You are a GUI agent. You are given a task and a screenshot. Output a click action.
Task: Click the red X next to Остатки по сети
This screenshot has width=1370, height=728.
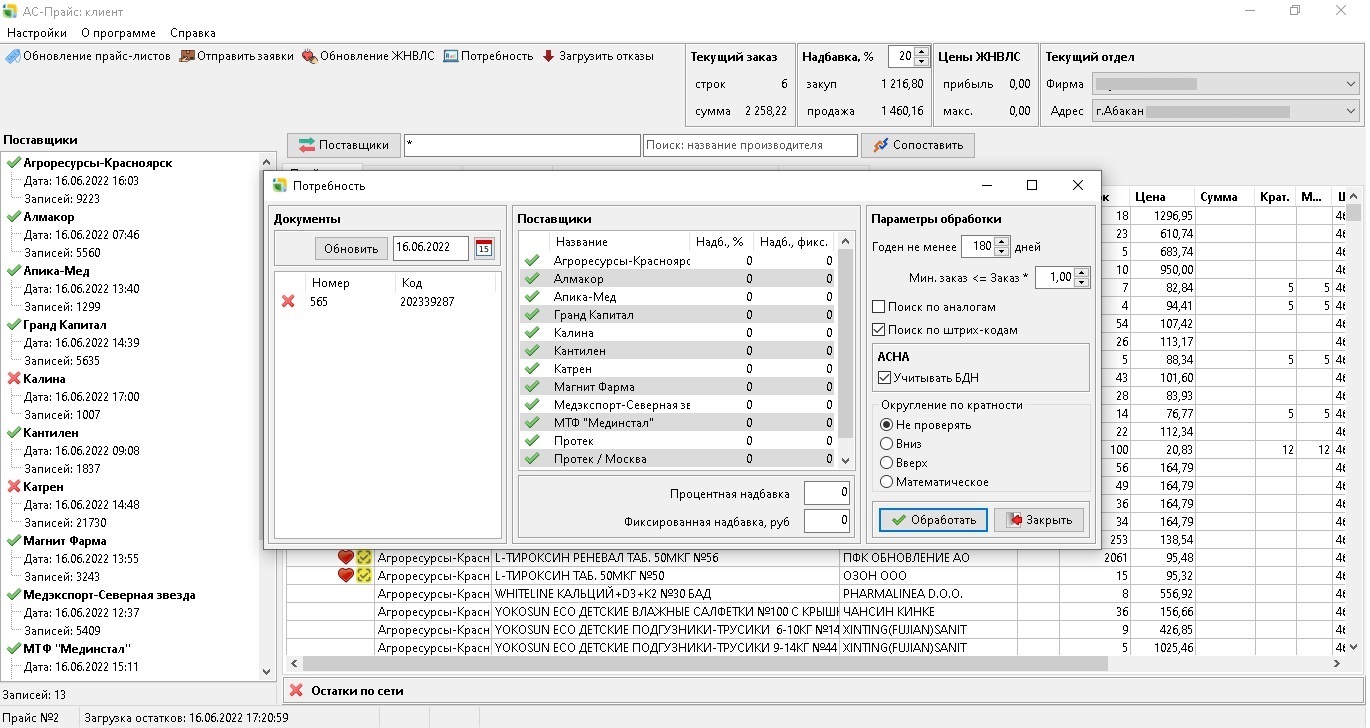point(296,690)
